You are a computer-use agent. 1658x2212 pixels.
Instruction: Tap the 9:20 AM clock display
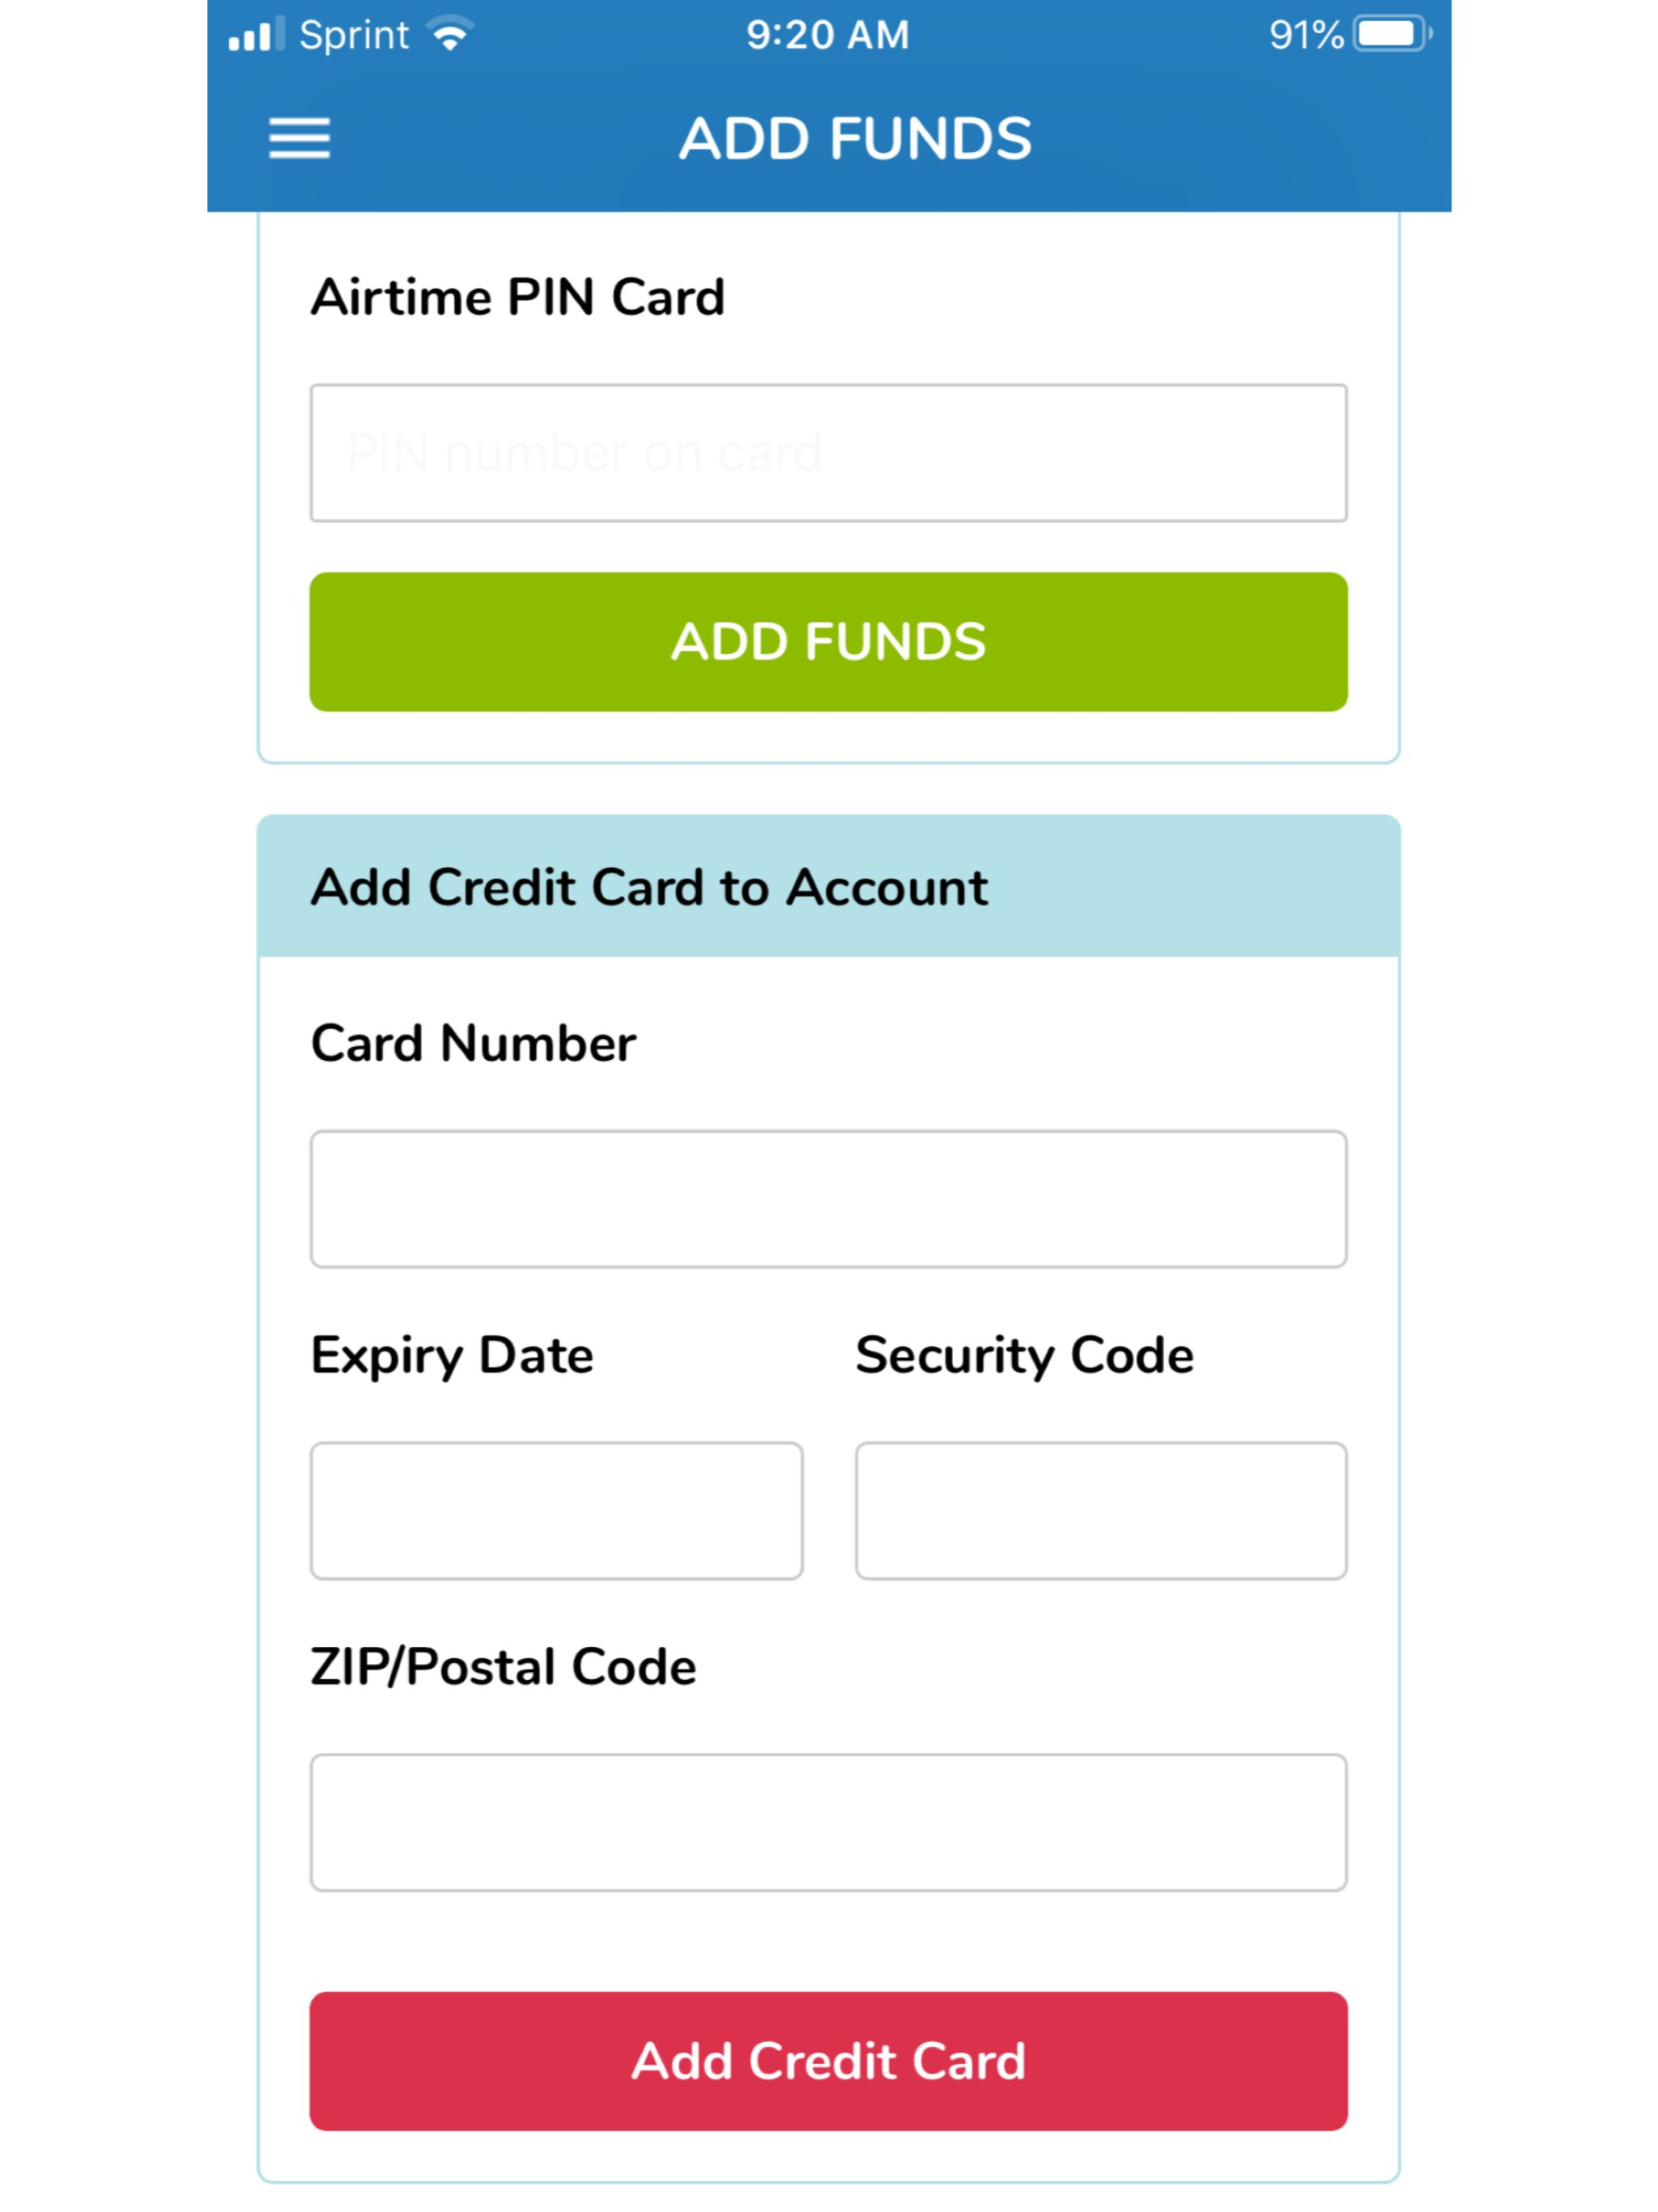(x=827, y=34)
